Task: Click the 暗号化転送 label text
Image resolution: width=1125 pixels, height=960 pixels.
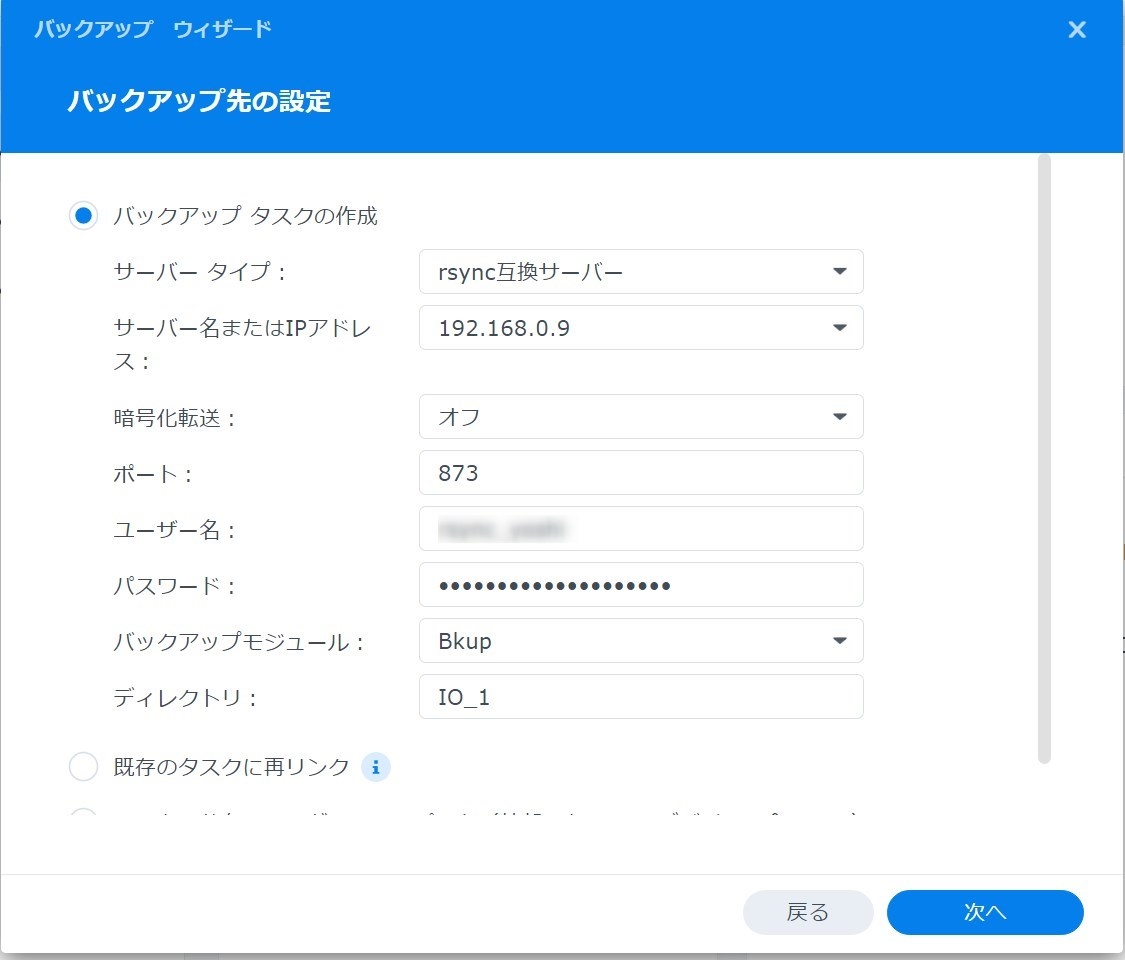Action: pos(174,418)
